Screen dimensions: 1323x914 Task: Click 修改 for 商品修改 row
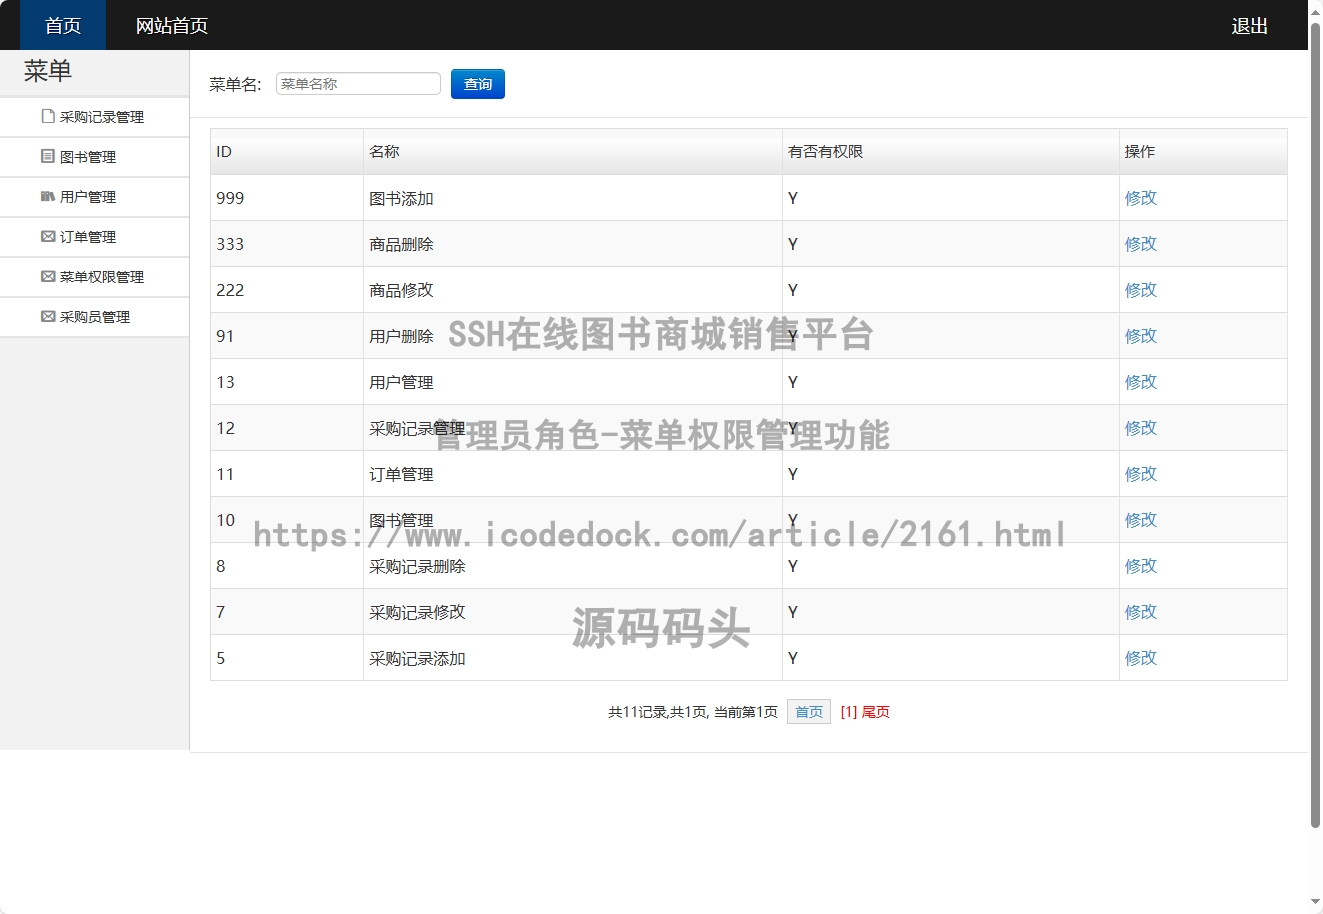pyautogui.click(x=1141, y=290)
